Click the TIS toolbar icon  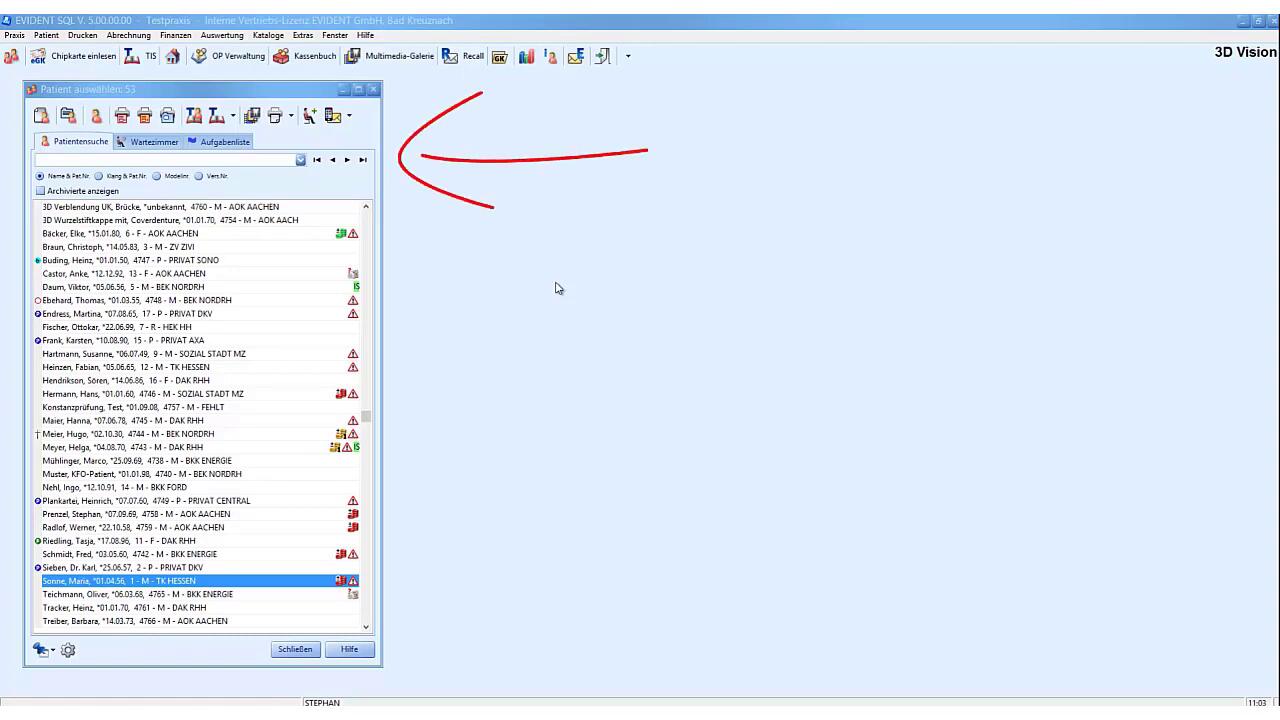point(140,57)
